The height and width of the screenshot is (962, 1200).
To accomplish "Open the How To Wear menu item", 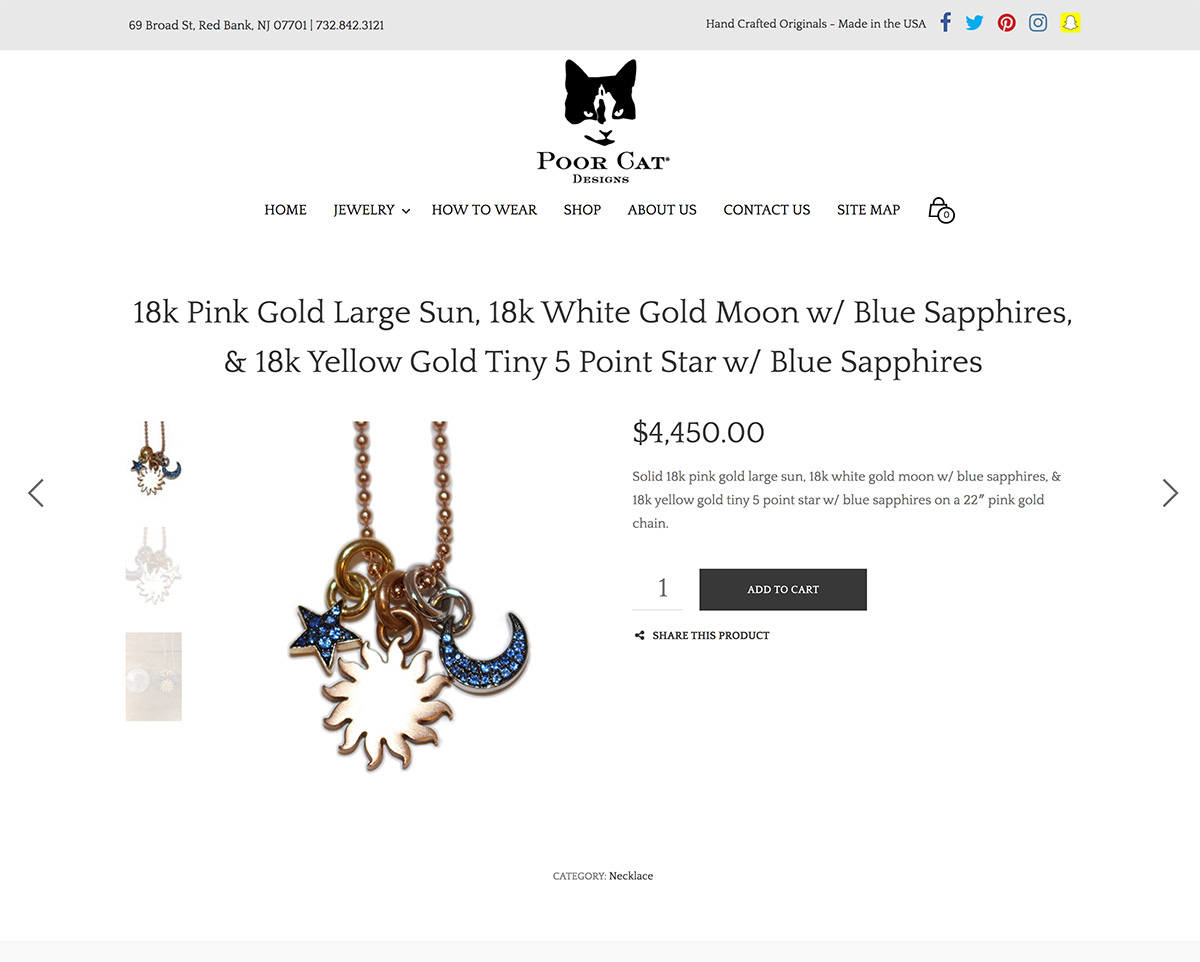I will click(484, 210).
